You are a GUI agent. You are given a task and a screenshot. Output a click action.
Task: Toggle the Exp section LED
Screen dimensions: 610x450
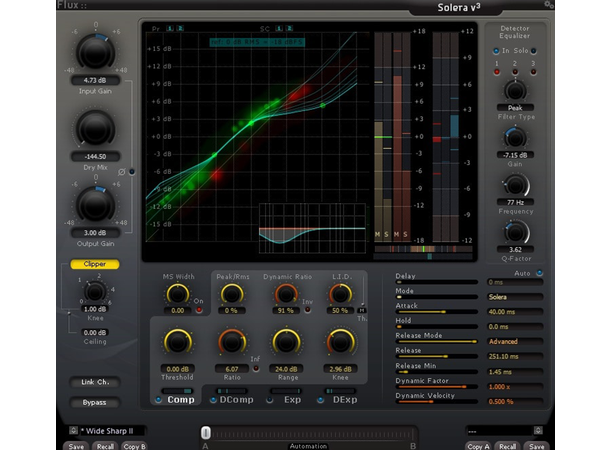tap(269, 400)
